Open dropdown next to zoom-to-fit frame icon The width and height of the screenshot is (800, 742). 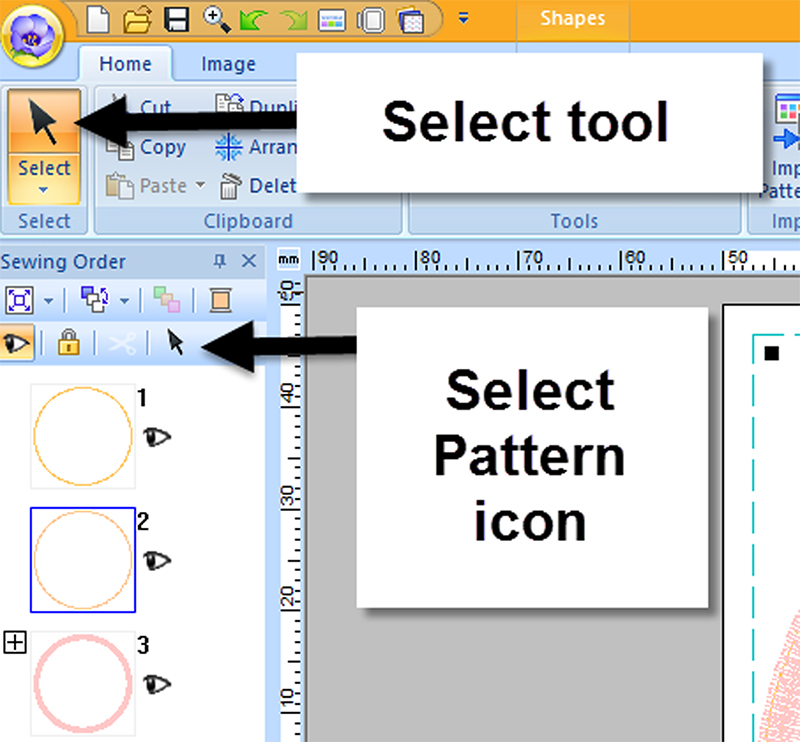click(x=48, y=299)
